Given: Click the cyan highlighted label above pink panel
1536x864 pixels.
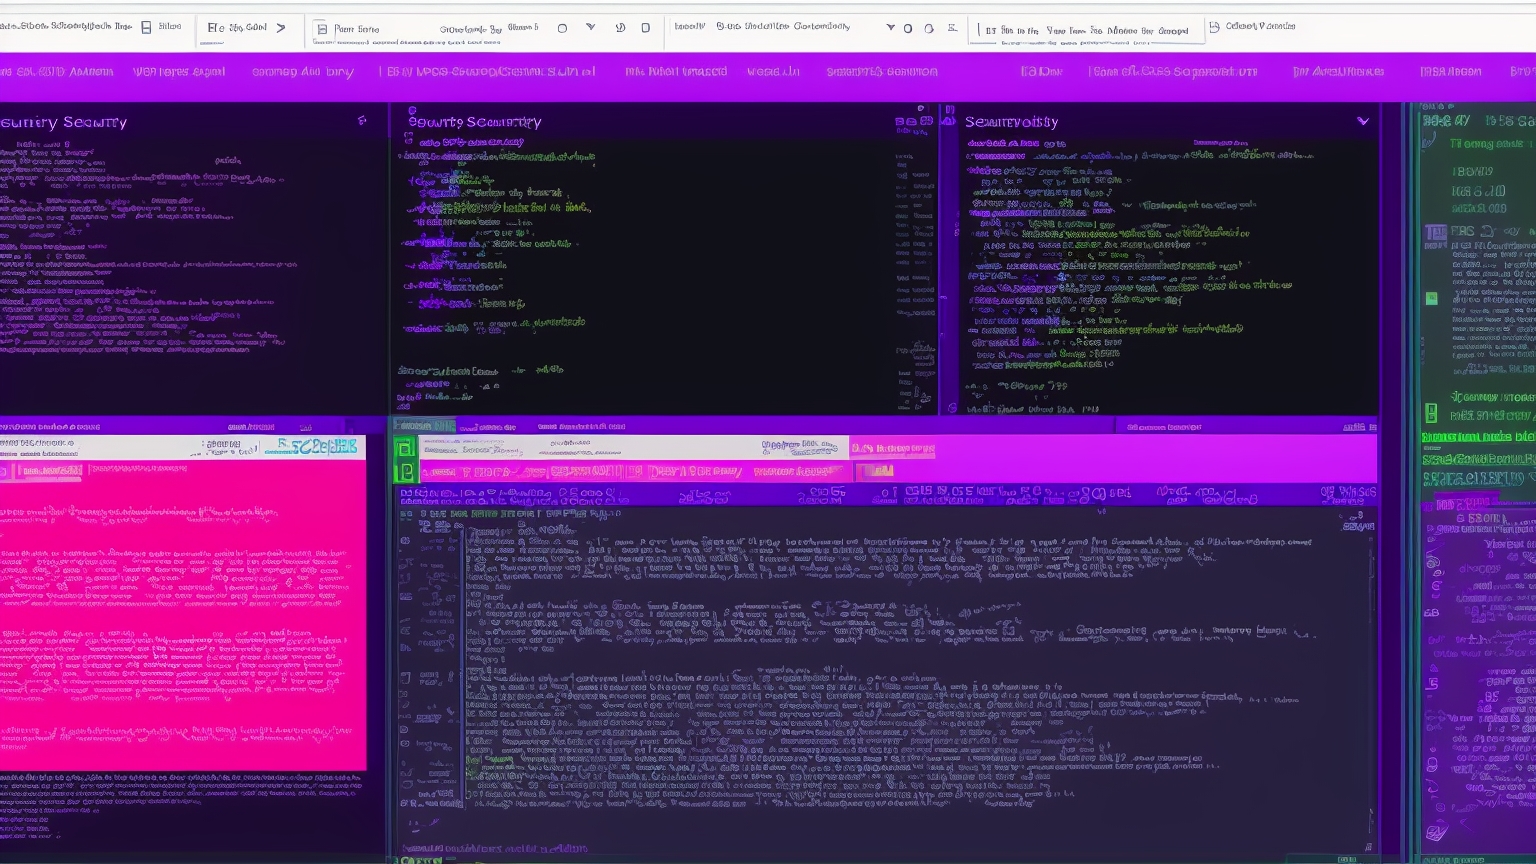Looking at the screenshot, I should click(x=316, y=446).
